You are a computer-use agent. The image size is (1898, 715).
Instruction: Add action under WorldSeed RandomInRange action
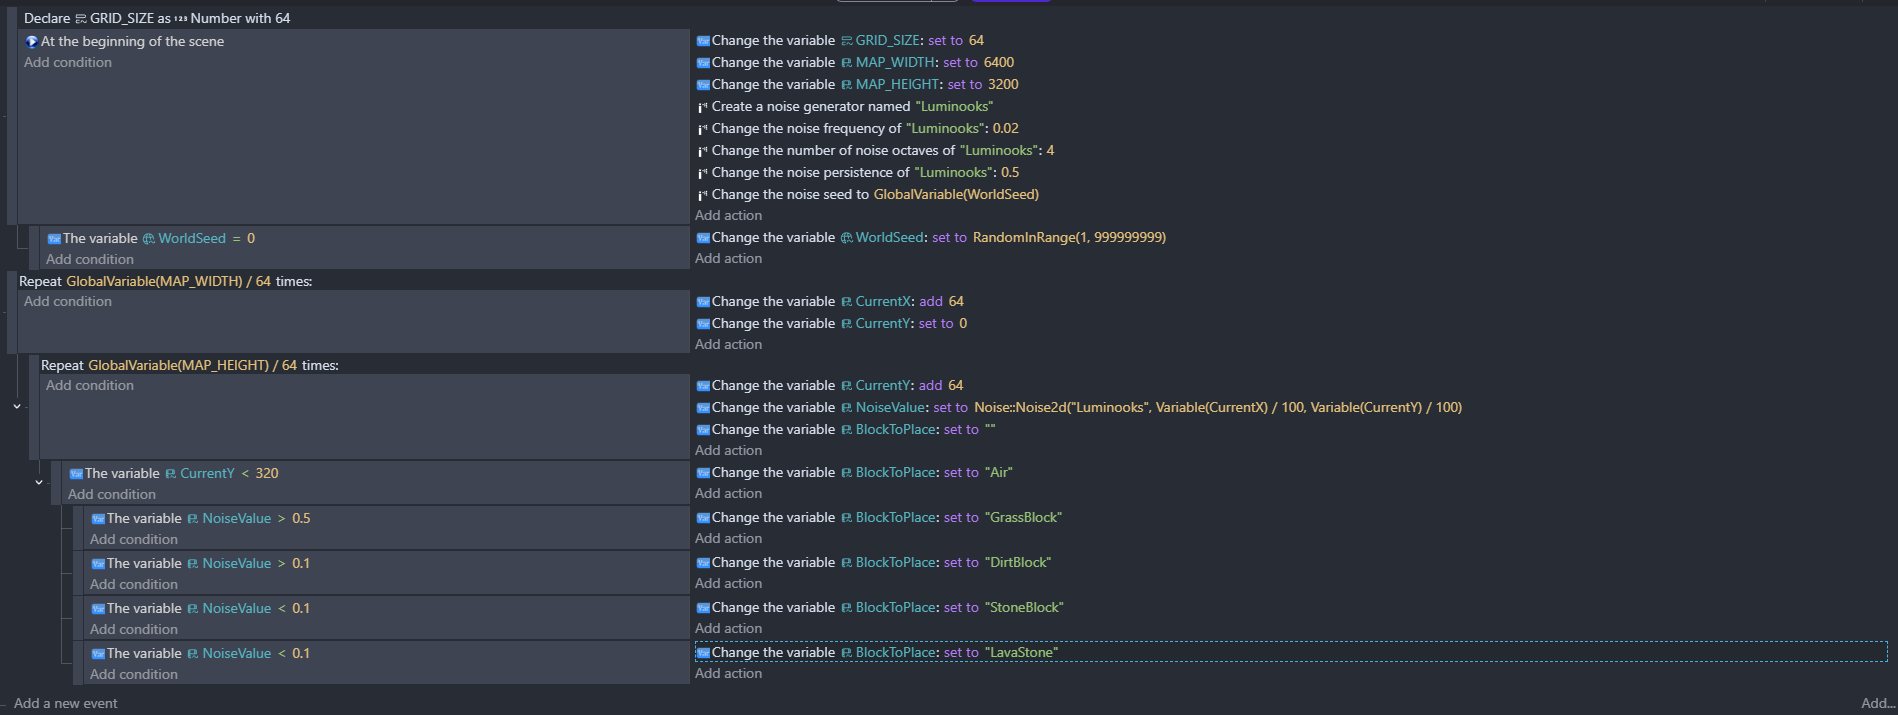click(728, 258)
